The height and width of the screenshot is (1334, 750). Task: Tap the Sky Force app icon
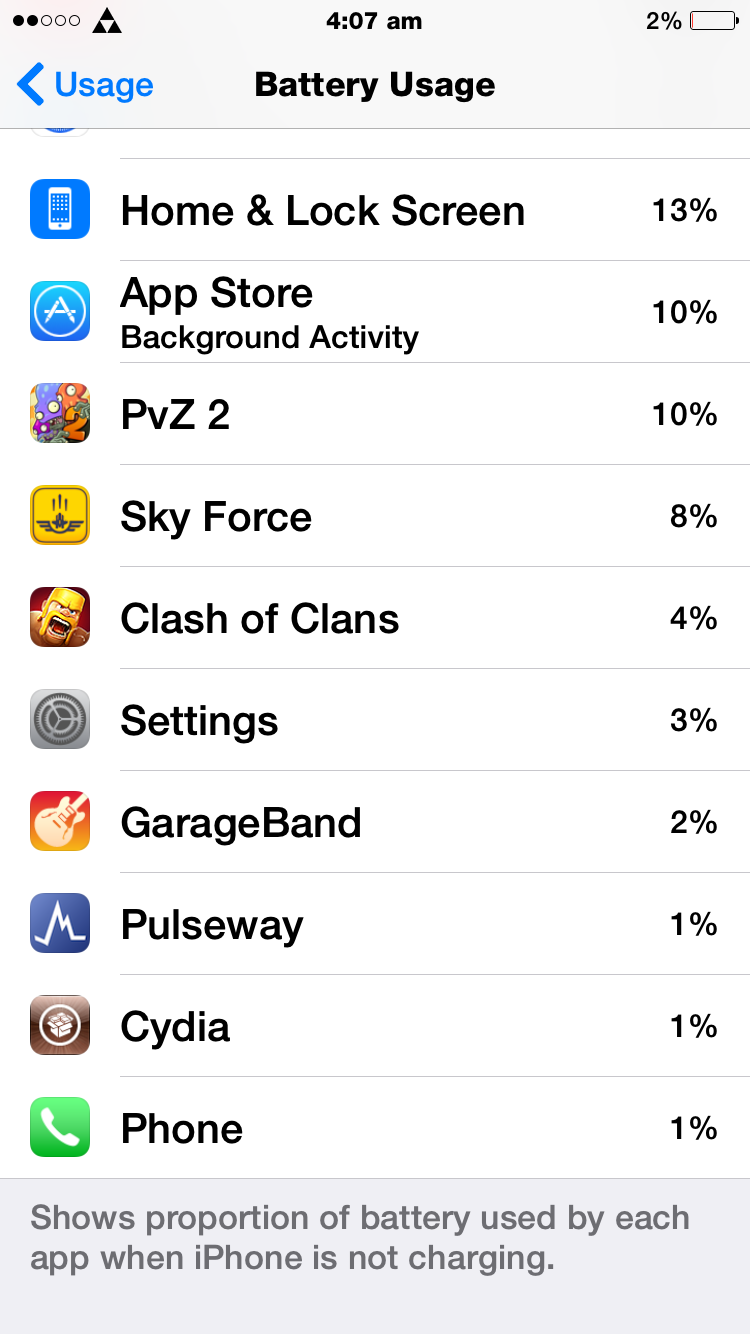[x=60, y=515]
